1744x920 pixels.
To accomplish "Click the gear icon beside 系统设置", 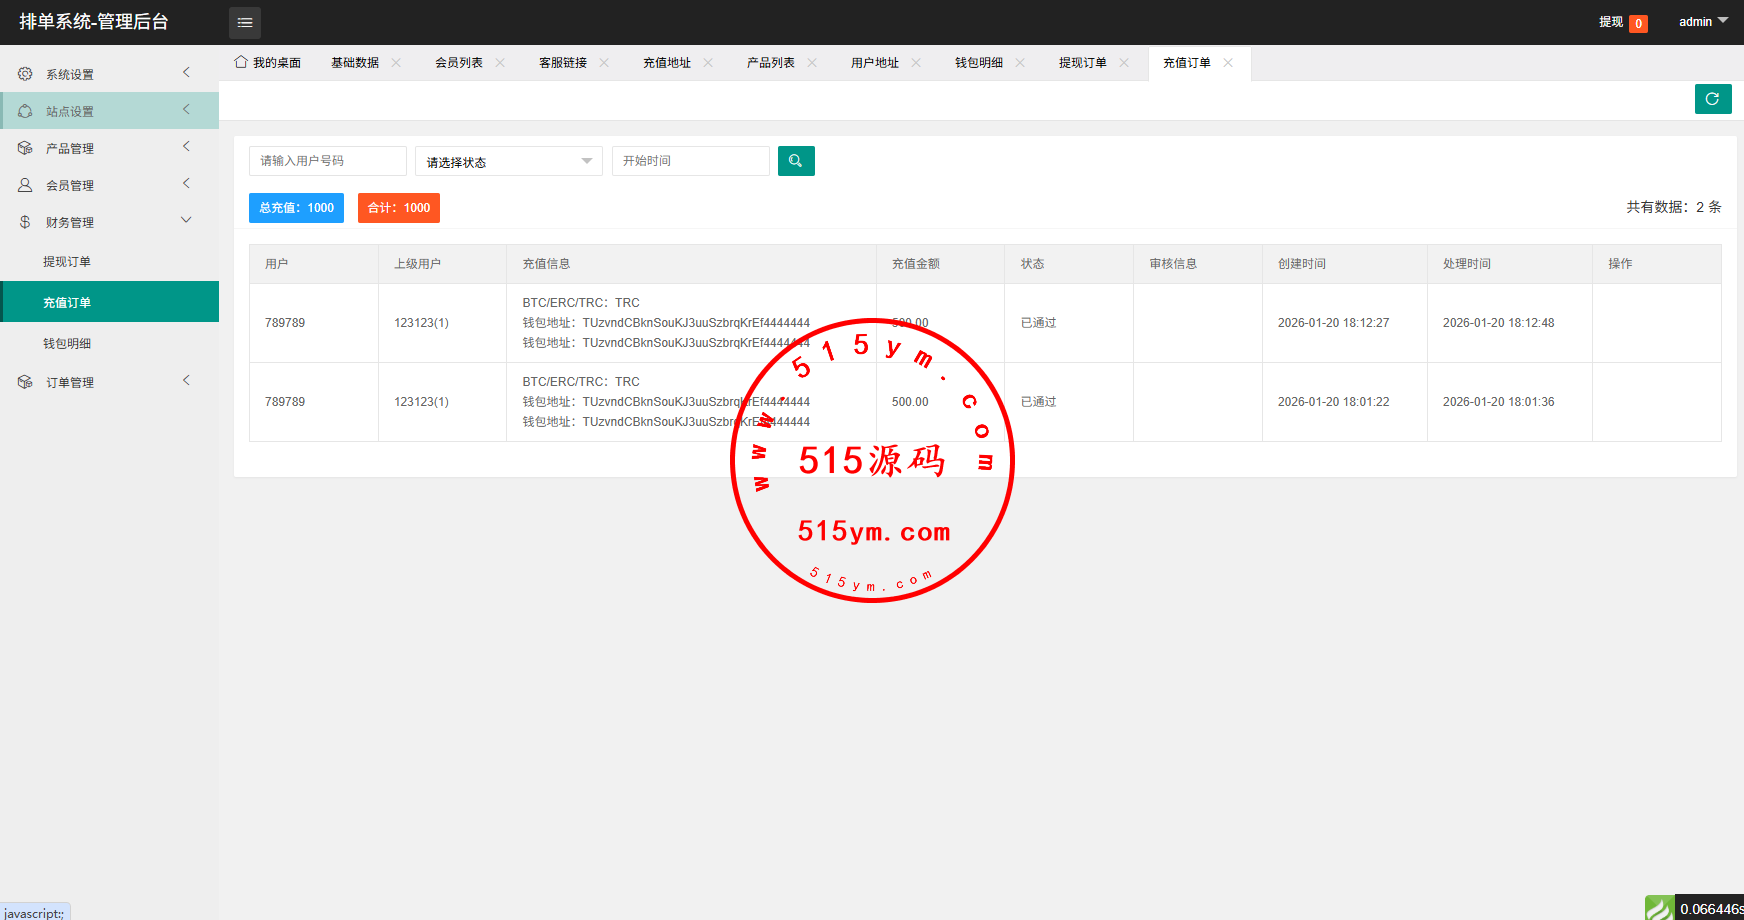I will pyautogui.click(x=25, y=74).
